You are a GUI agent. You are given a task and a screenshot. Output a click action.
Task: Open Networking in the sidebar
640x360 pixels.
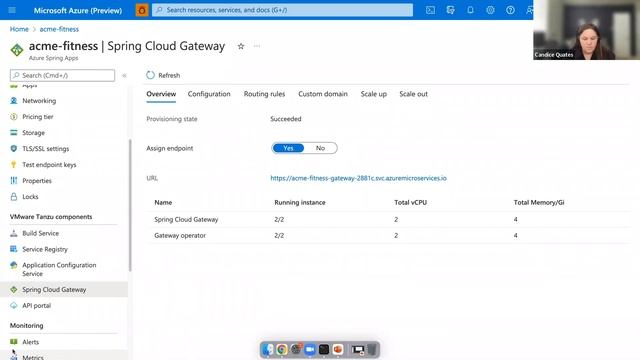coord(39,100)
